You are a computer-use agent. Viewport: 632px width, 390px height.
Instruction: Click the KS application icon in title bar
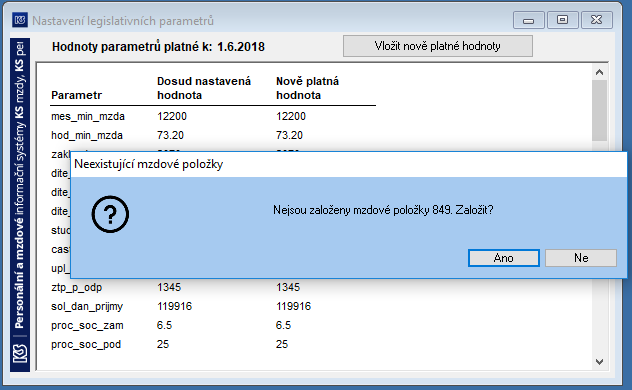(x=20, y=20)
